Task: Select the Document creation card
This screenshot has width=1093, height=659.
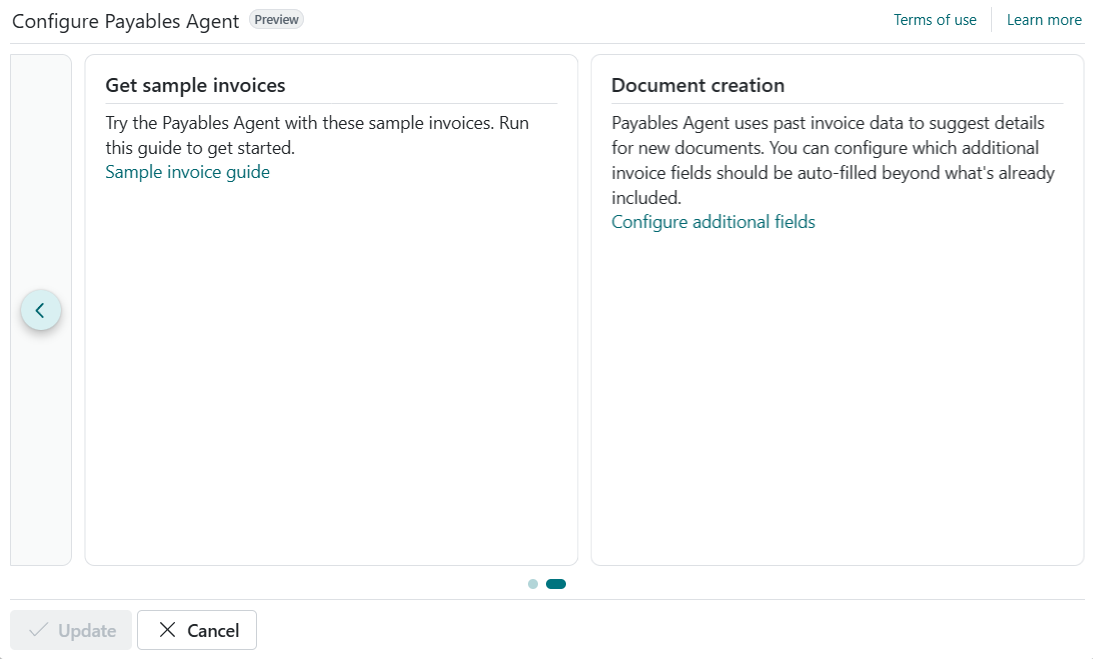Action: 838,310
